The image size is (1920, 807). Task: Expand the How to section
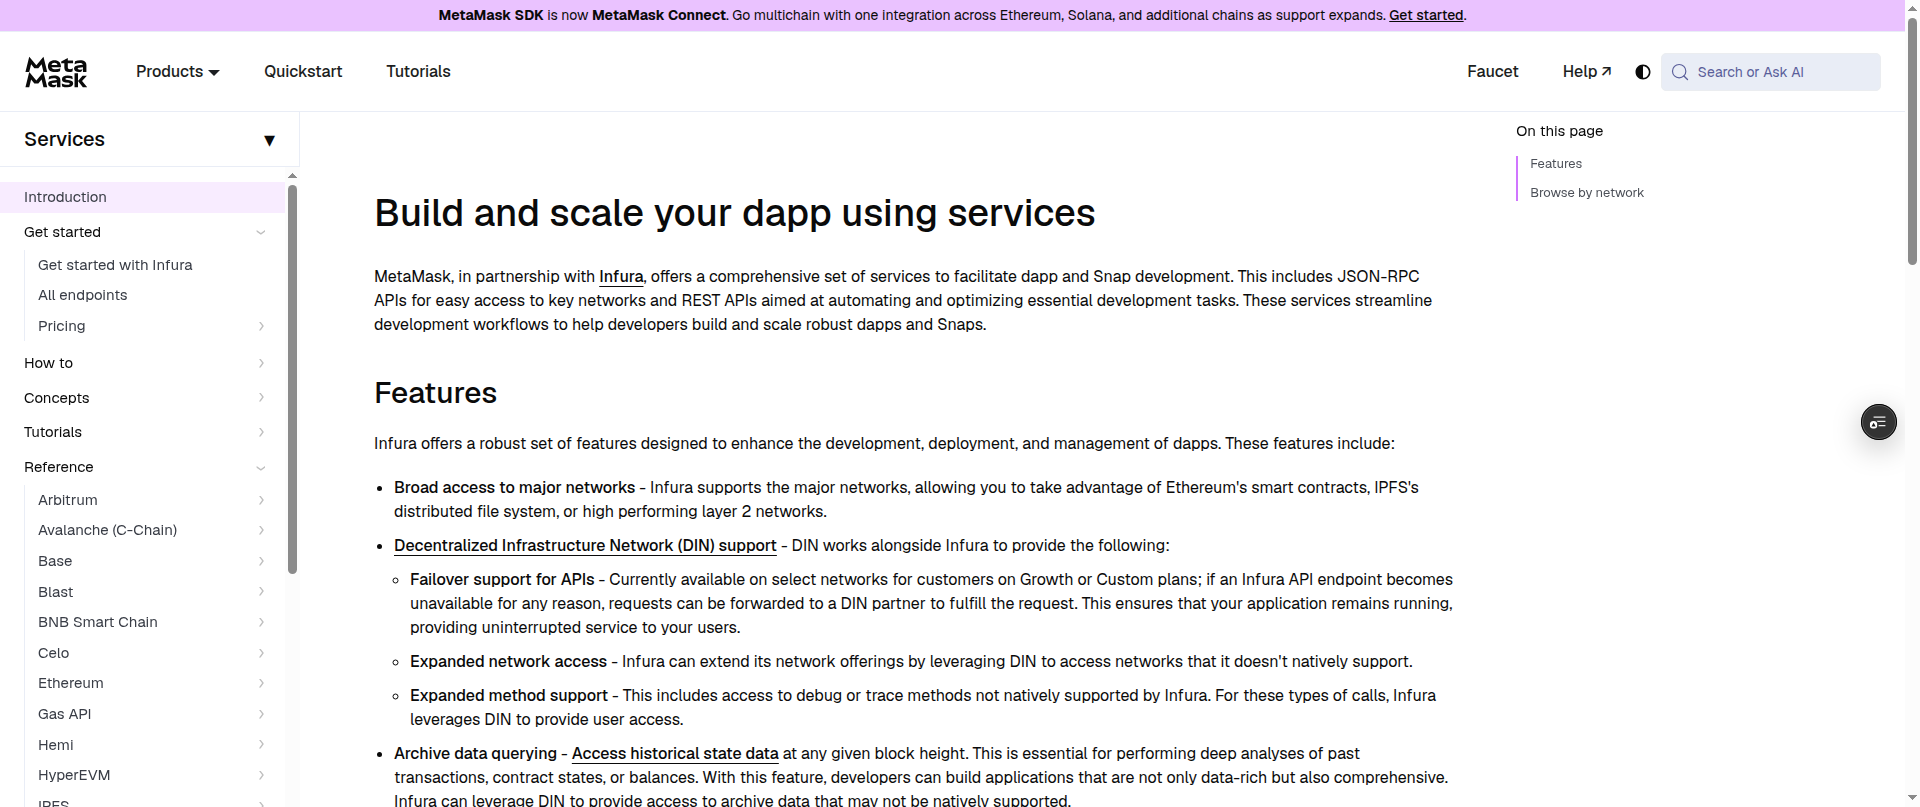(261, 363)
